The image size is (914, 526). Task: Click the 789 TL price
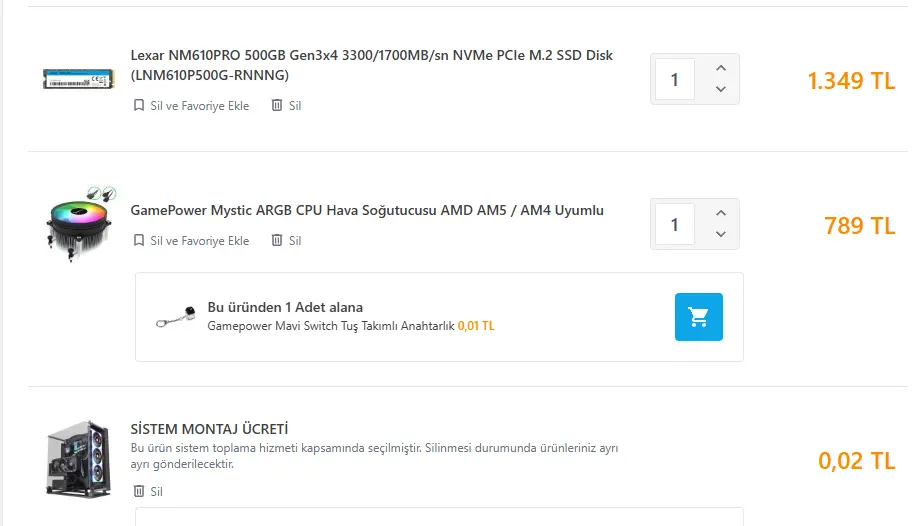tap(859, 226)
